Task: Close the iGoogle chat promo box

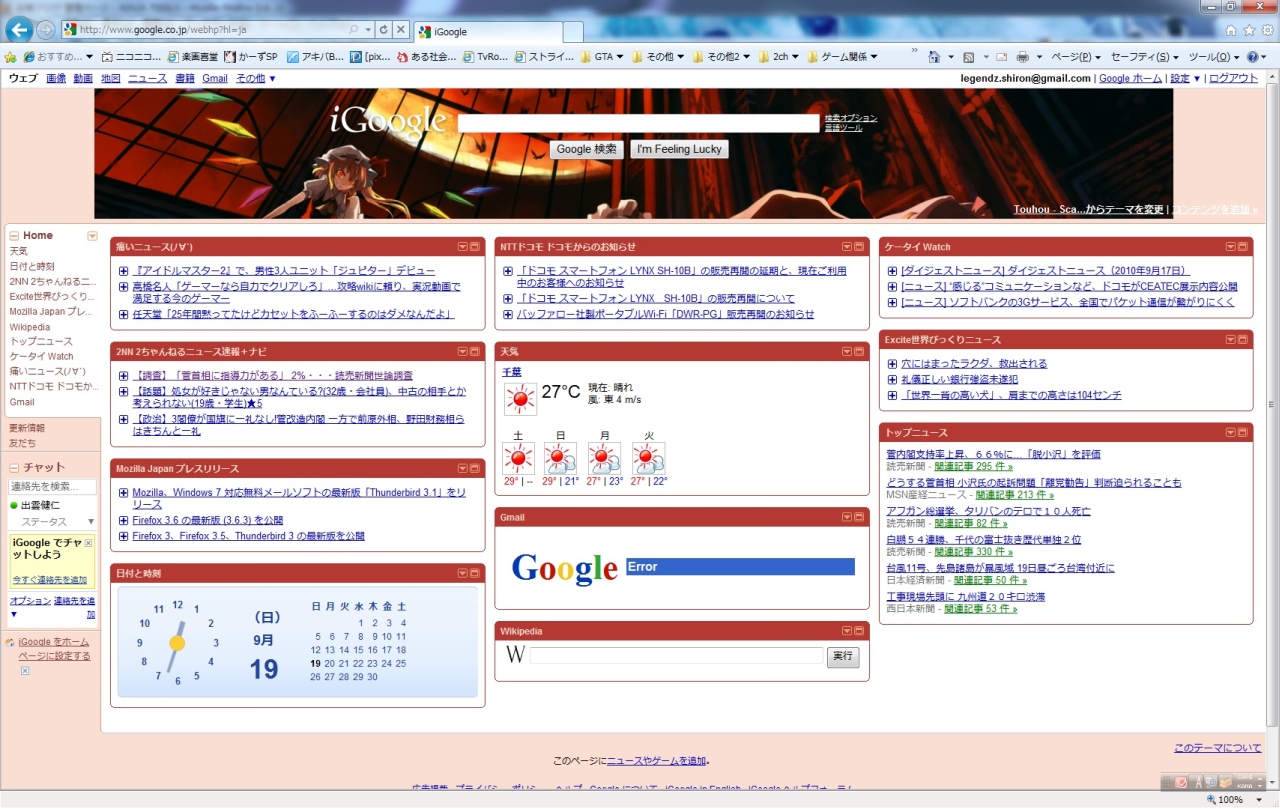Action: tap(88, 543)
